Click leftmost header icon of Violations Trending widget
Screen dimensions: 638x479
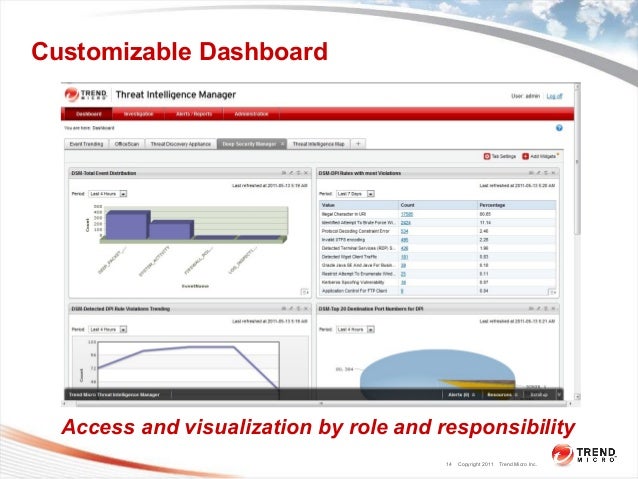click(284, 309)
